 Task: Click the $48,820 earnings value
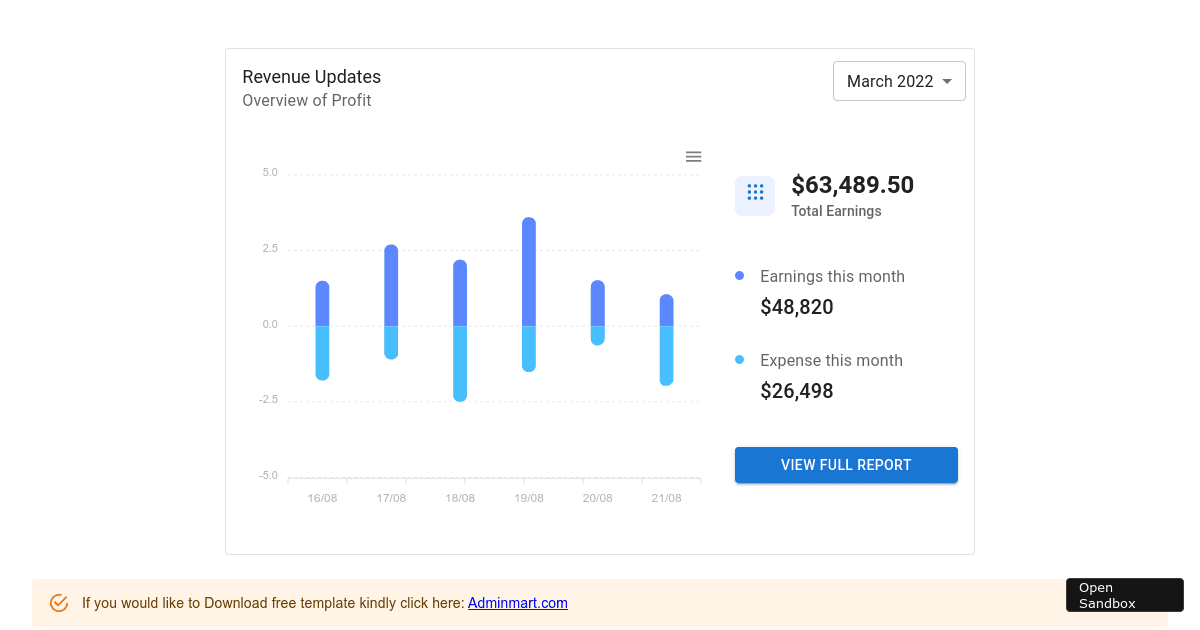[797, 307]
